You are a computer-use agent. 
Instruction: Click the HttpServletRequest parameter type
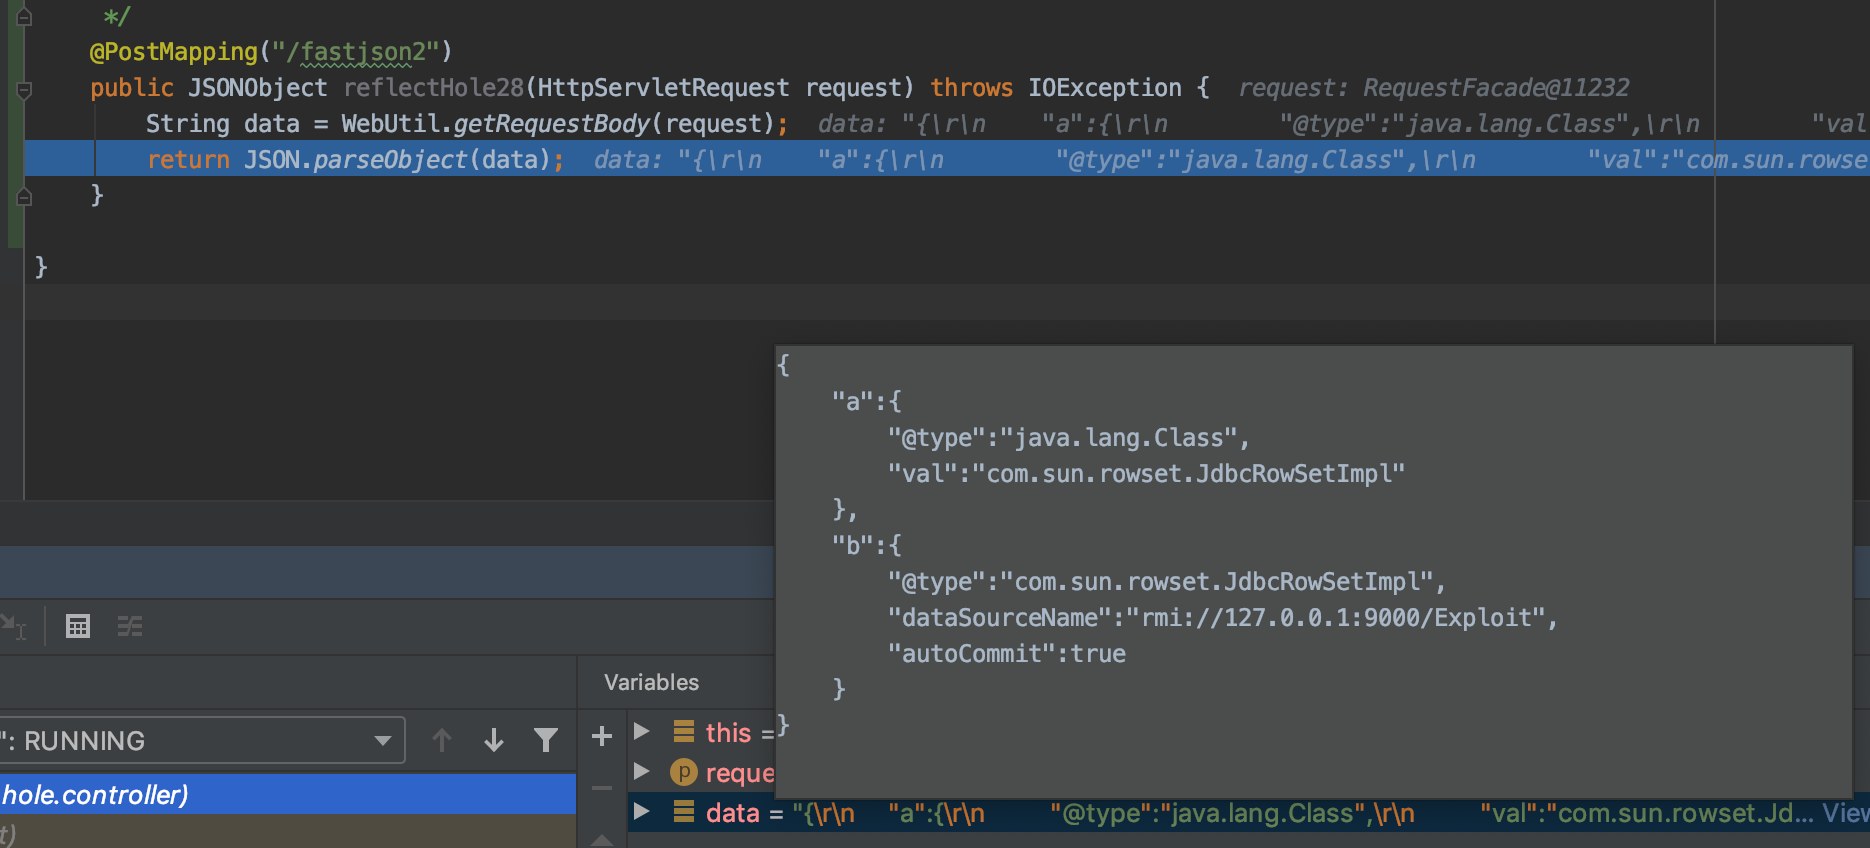click(x=663, y=88)
